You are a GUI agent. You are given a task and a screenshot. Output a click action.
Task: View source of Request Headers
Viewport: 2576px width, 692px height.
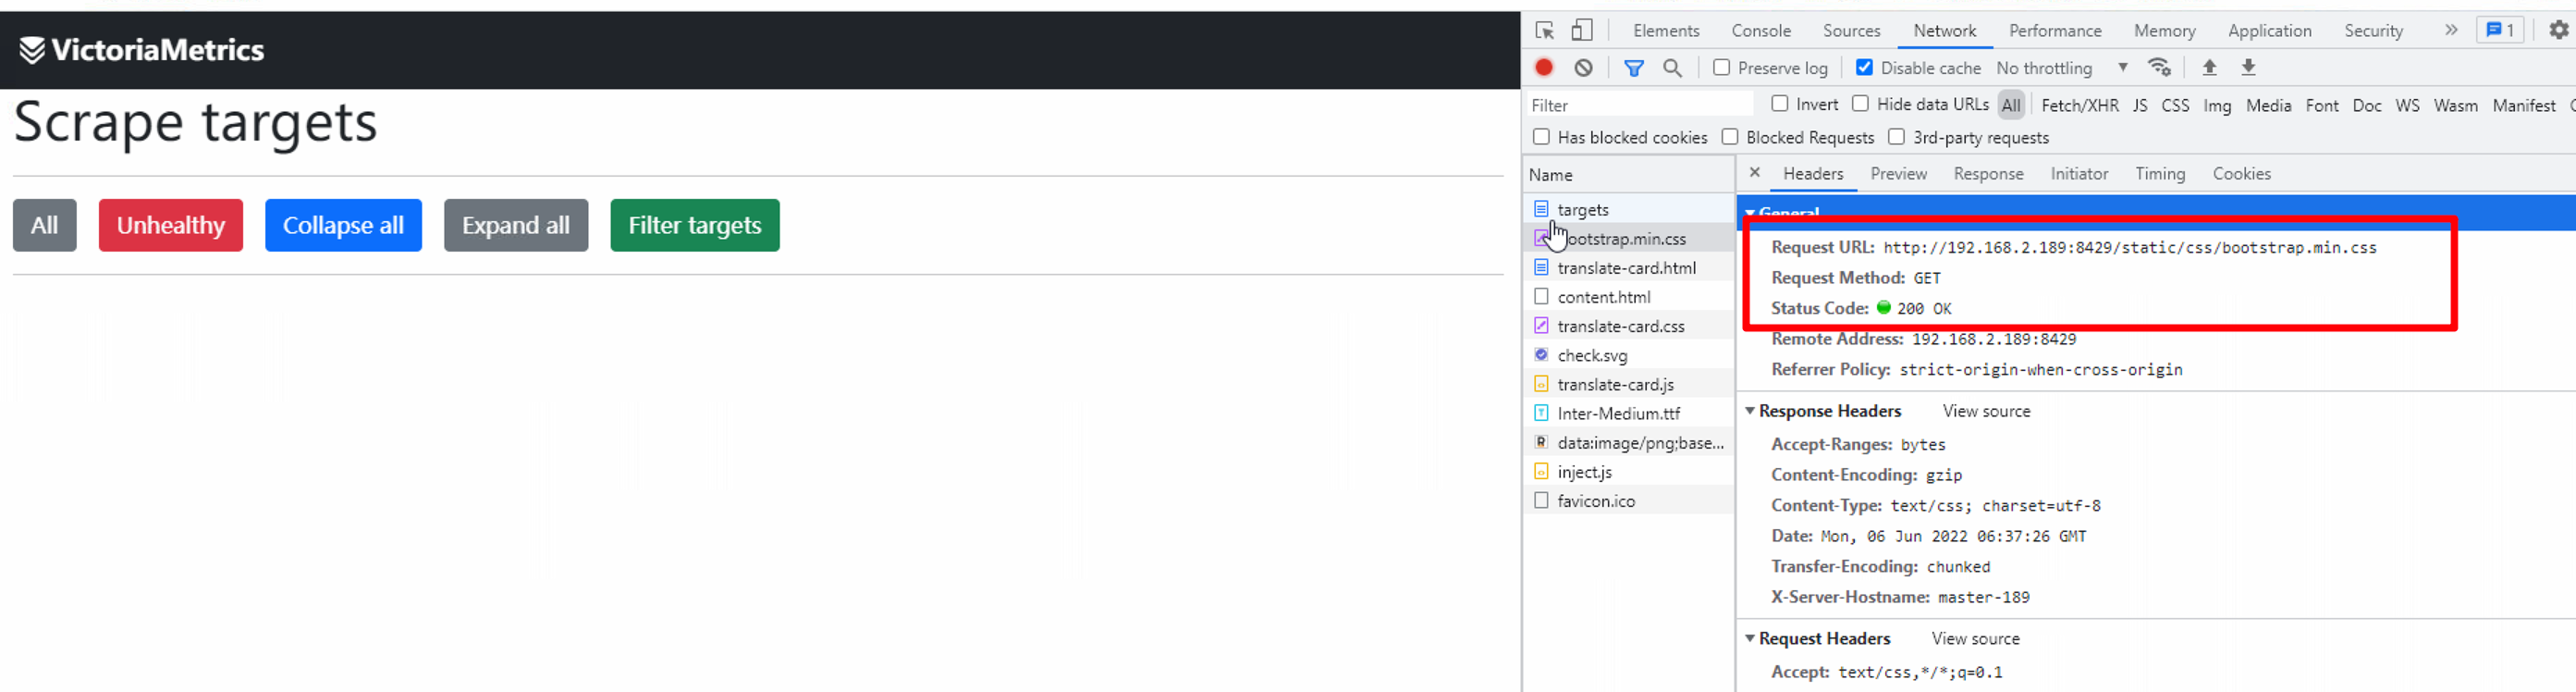pos(1975,638)
